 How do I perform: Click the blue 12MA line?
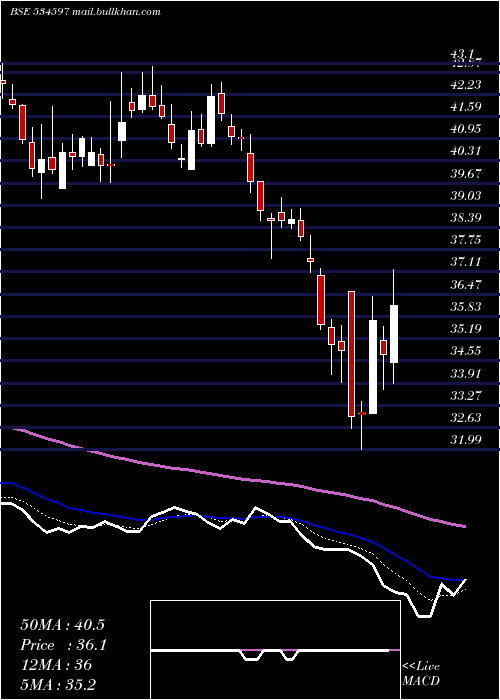(x=232, y=518)
